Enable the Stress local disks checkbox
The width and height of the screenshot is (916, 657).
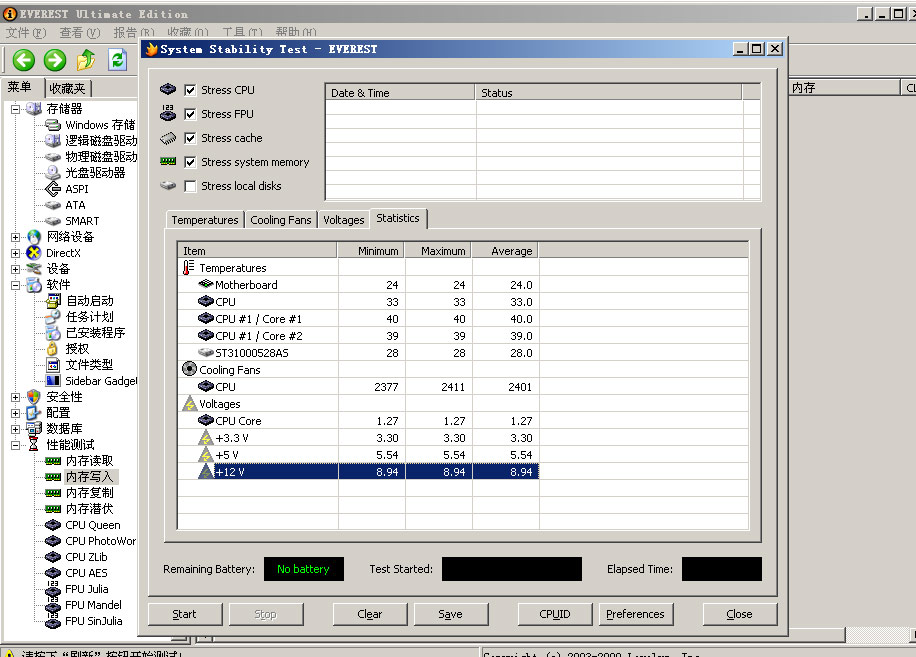coord(190,186)
